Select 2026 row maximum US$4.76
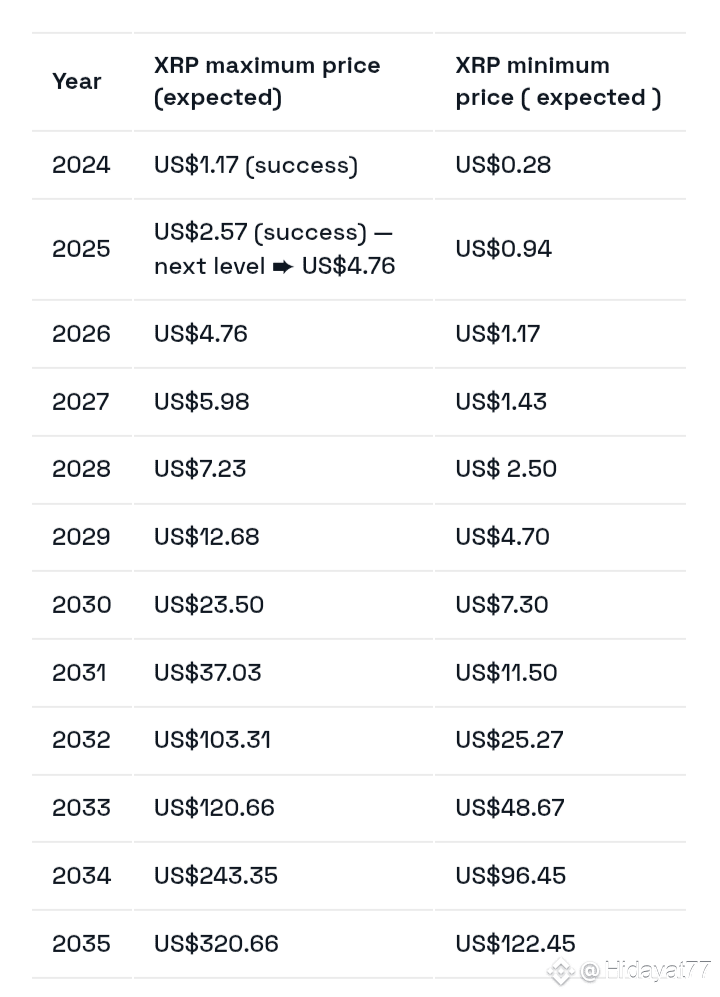Image resolution: width=720 pixels, height=997 pixels. click(x=201, y=334)
